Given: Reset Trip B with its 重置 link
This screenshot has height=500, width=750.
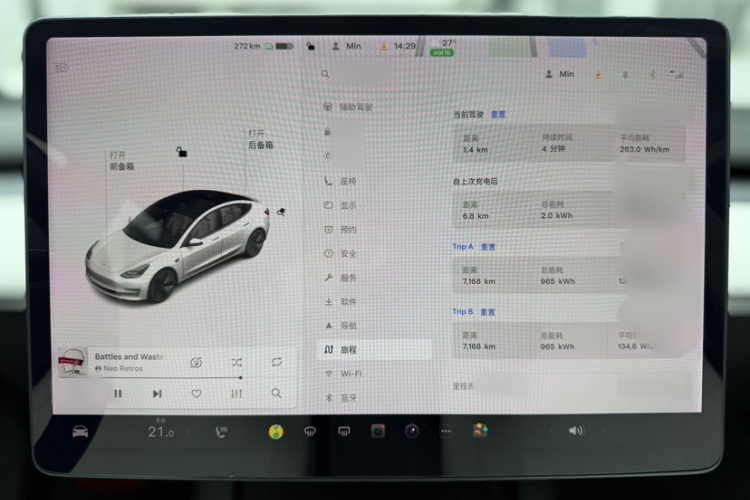Looking at the screenshot, I should [488, 312].
